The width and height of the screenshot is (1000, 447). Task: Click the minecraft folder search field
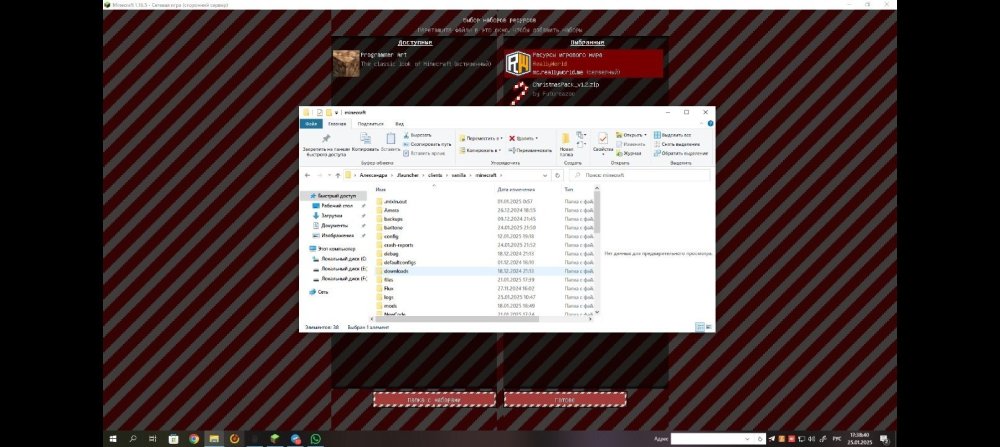(x=639, y=175)
